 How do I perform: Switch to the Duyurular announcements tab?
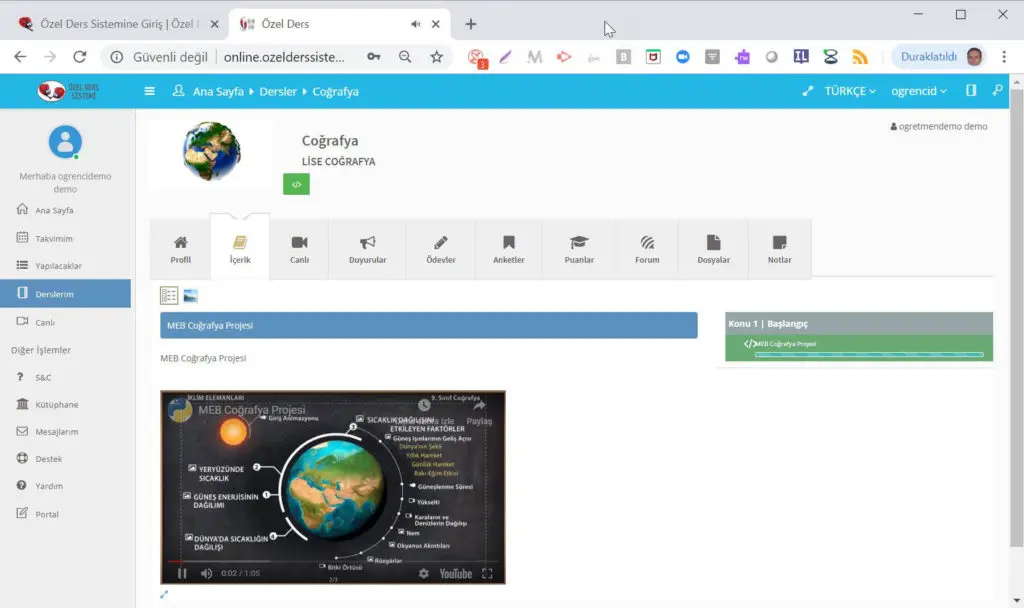coord(367,248)
